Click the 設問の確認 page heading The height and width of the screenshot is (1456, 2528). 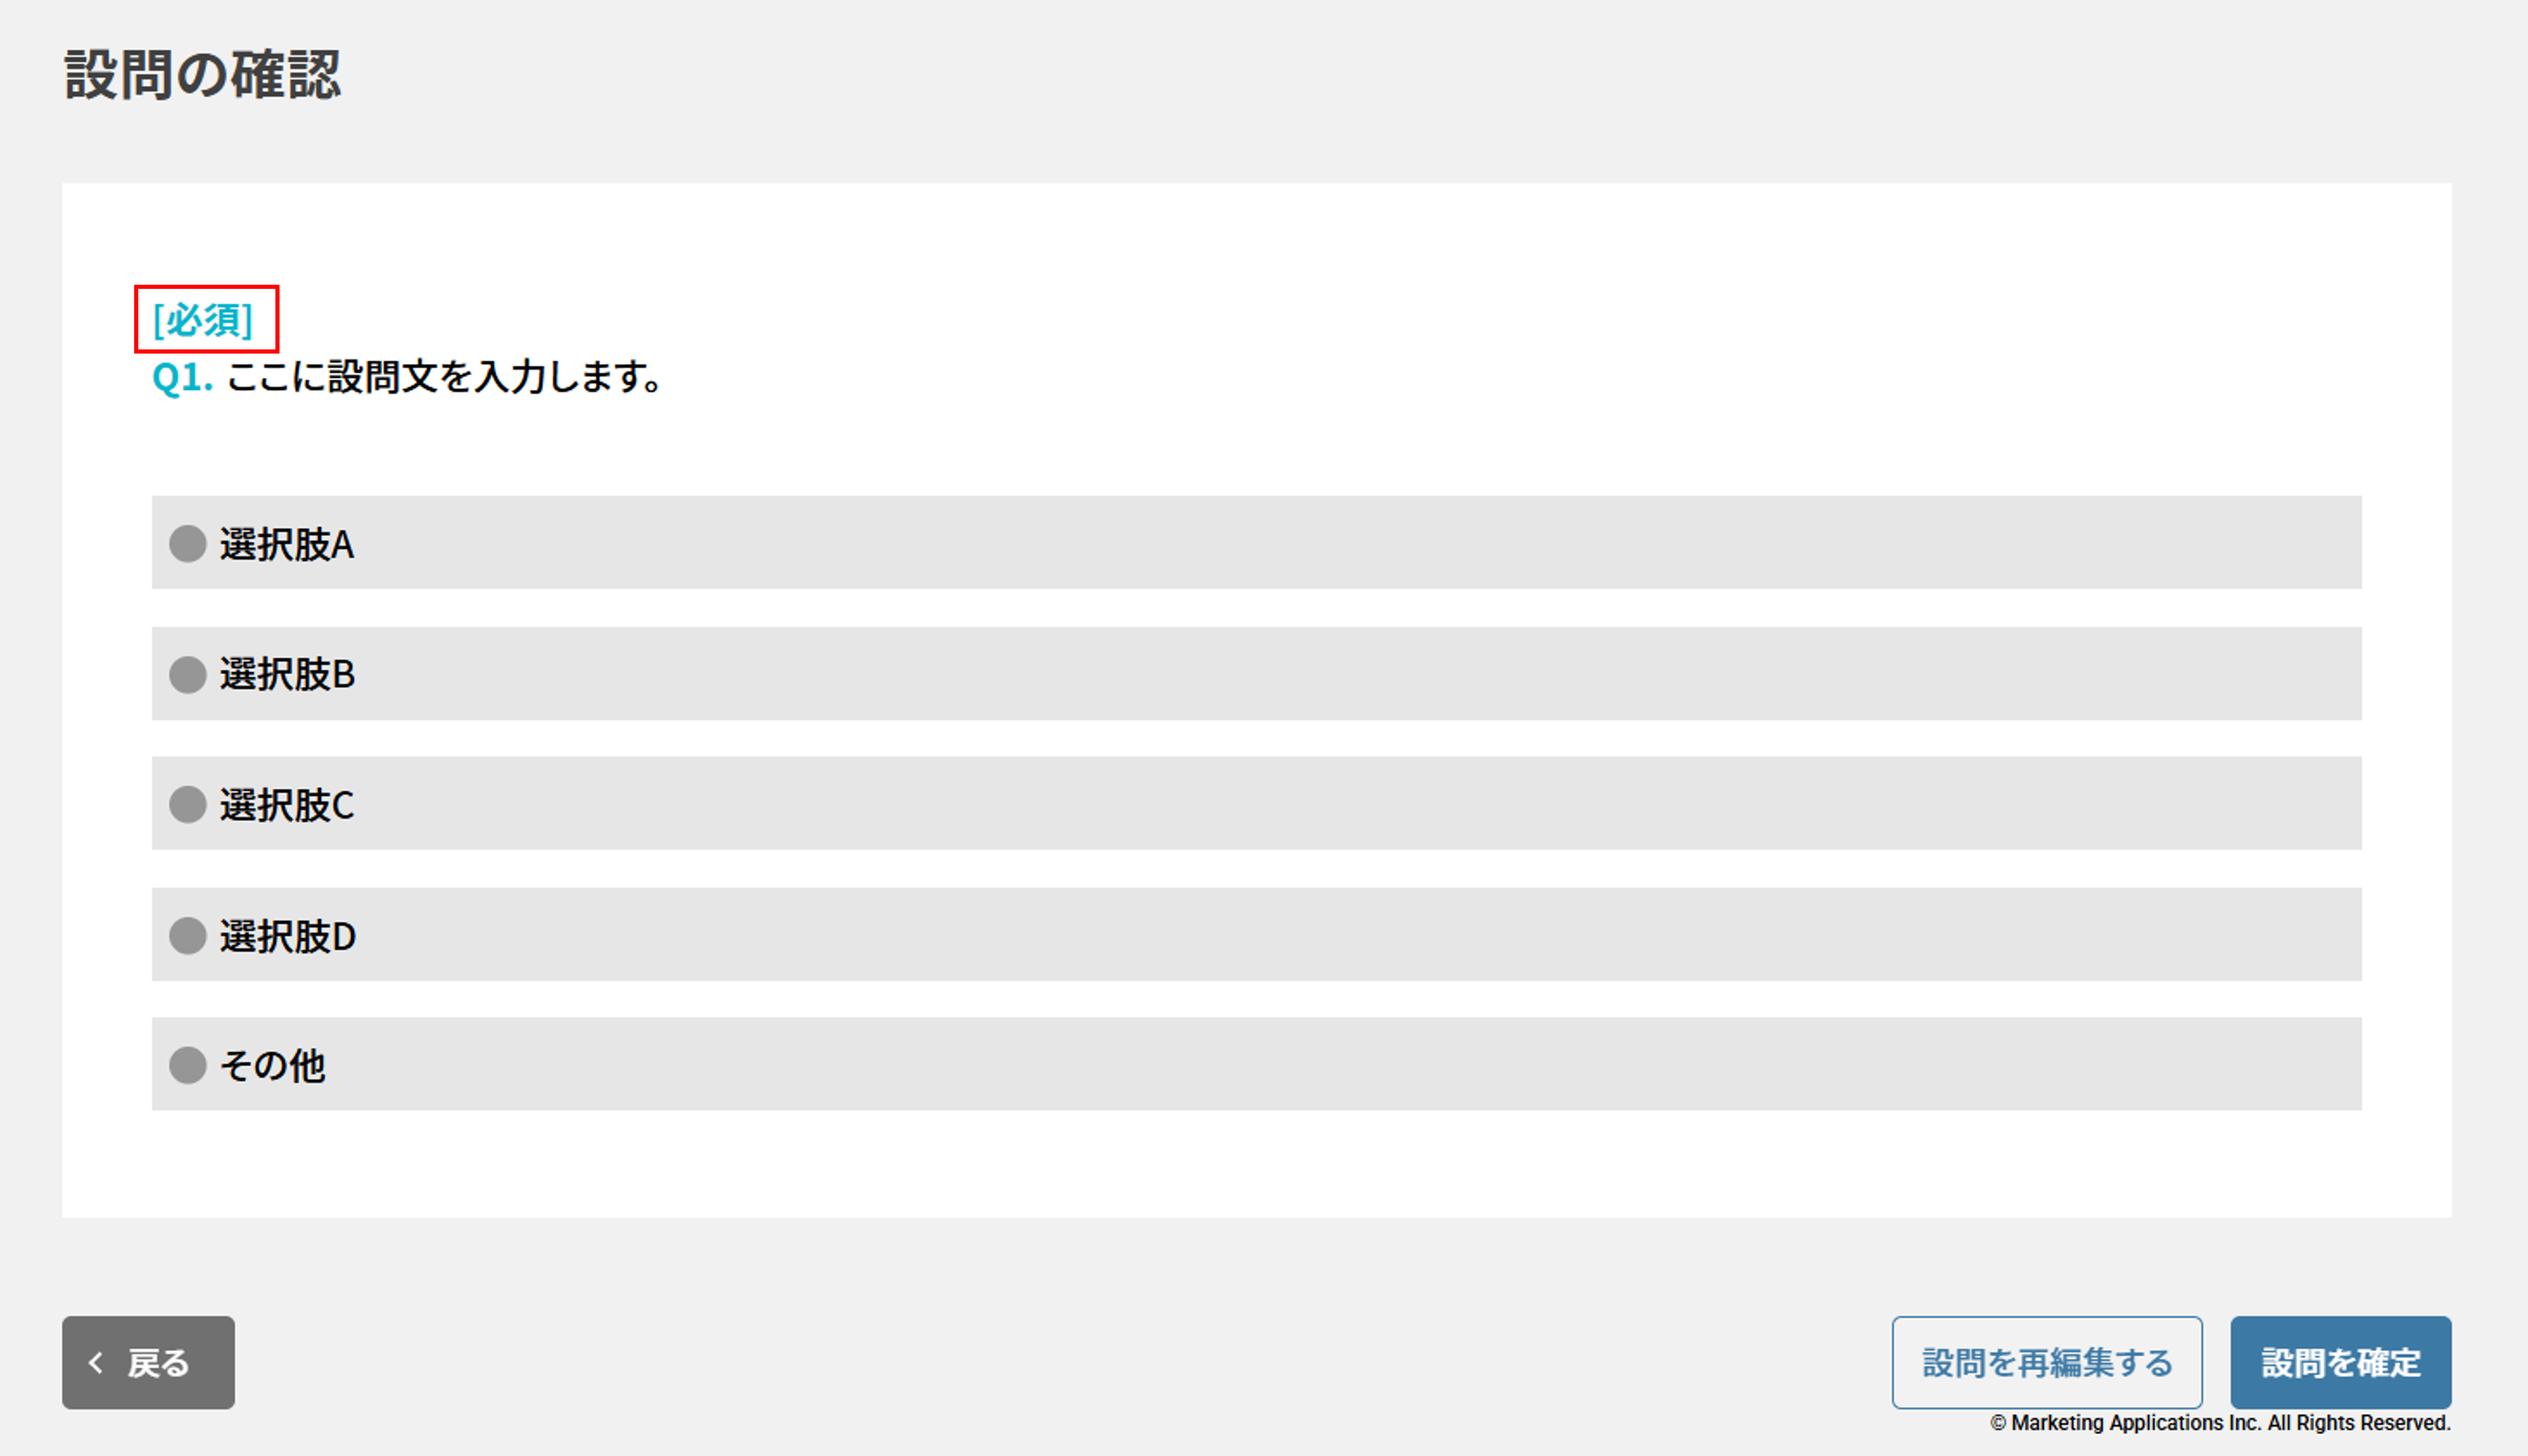click(203, 75)
